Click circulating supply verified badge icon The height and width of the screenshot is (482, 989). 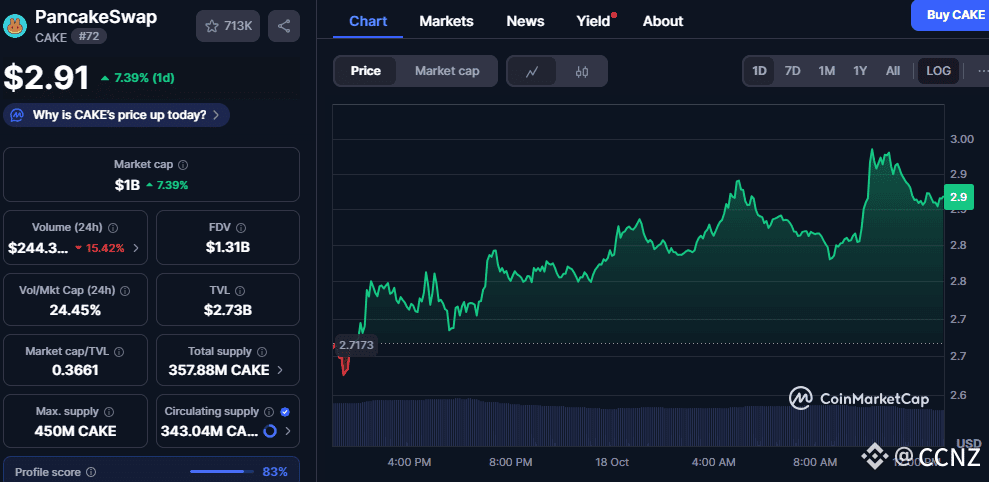point(285,411)
